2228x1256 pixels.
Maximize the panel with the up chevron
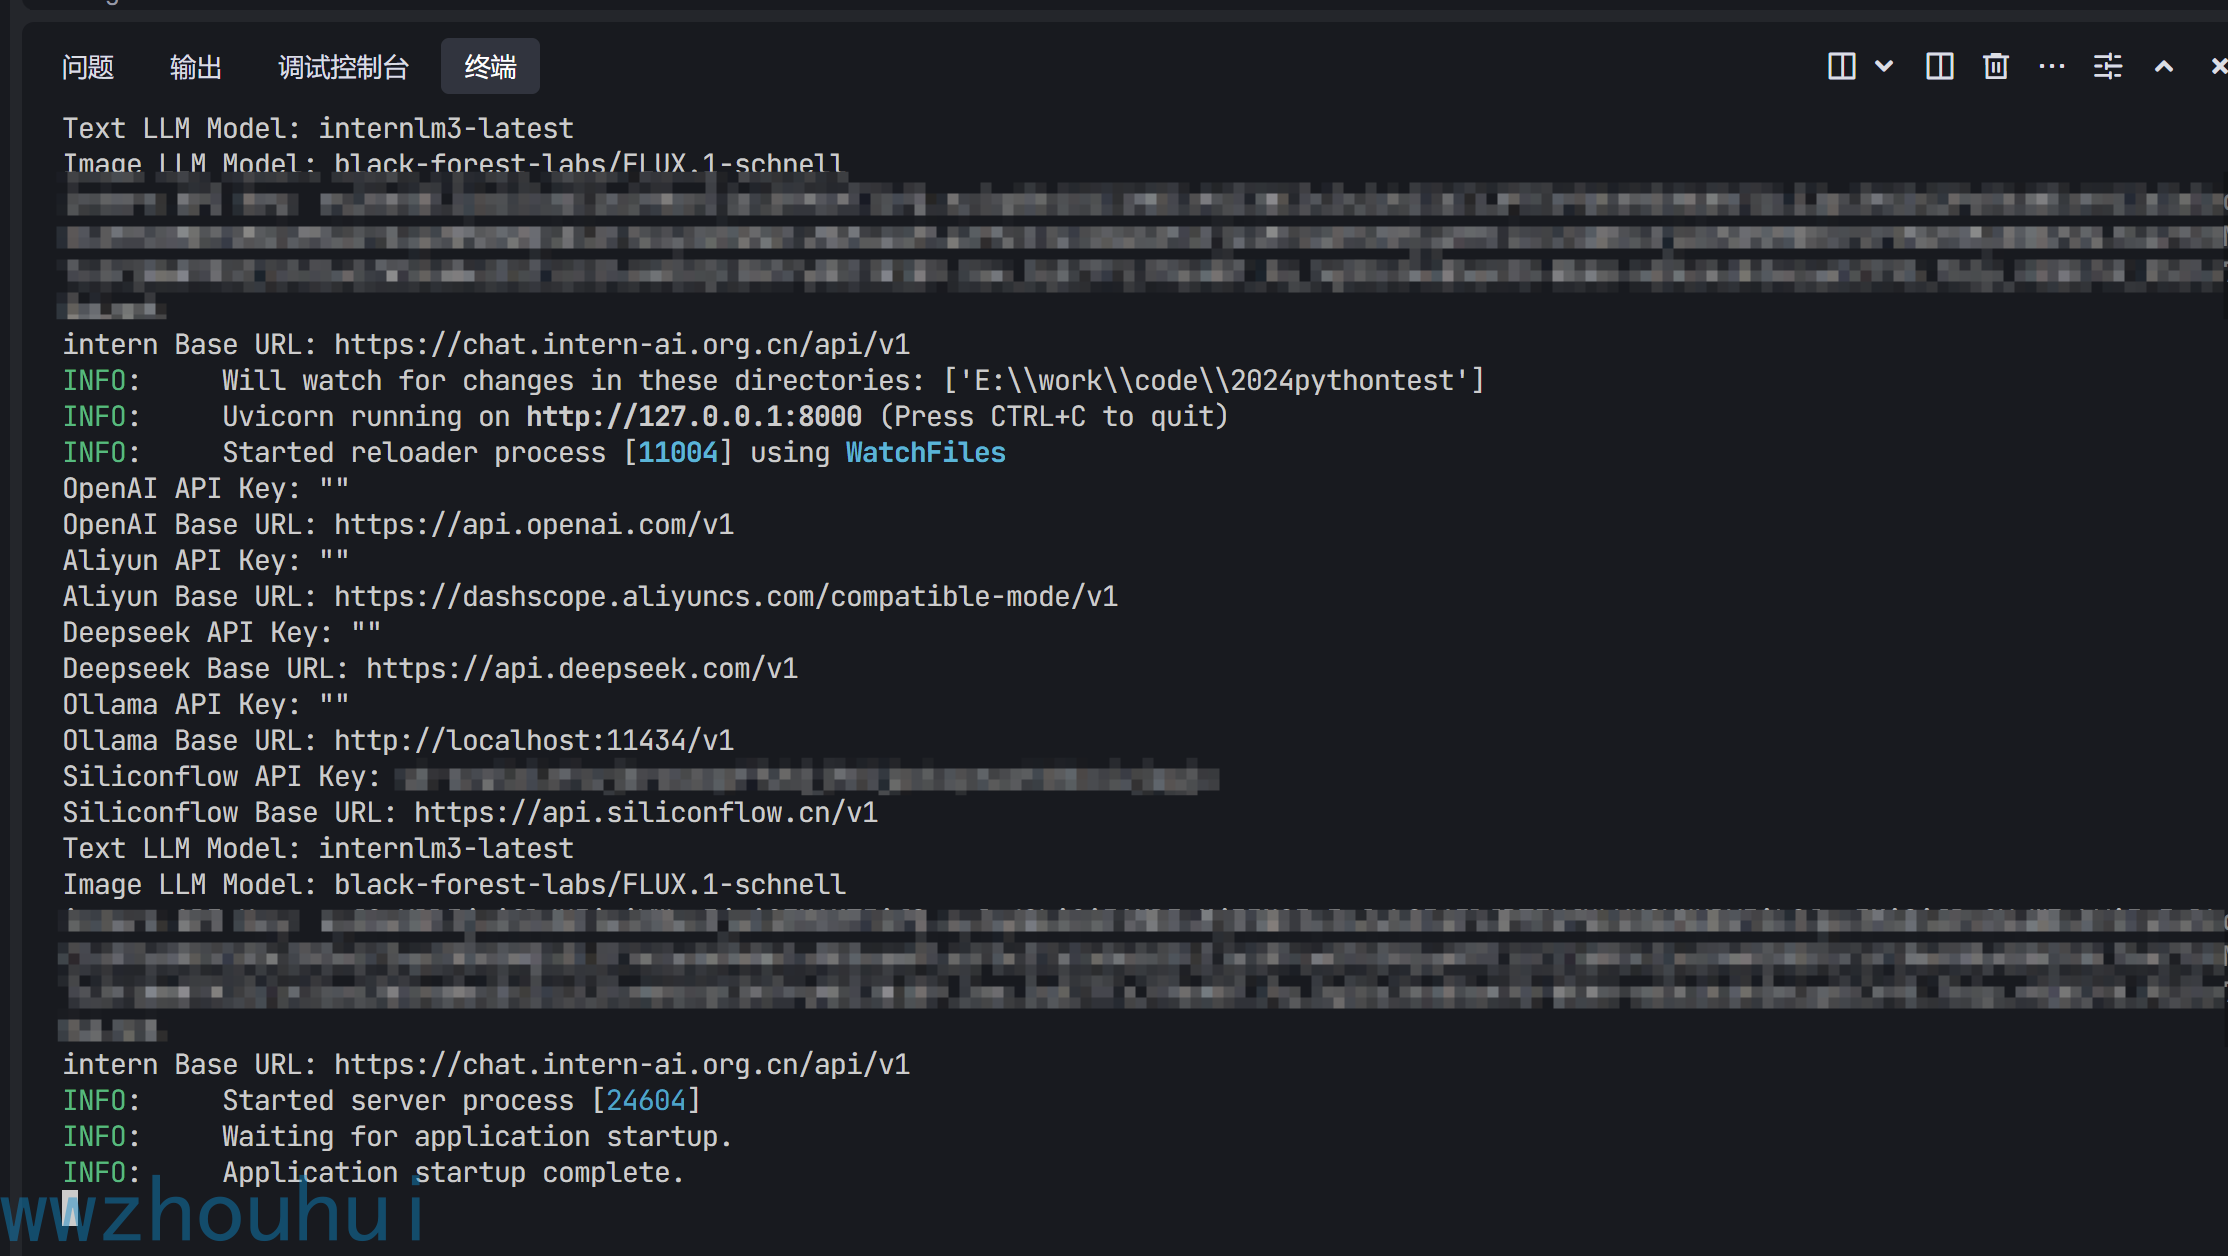click(2164, 66)
